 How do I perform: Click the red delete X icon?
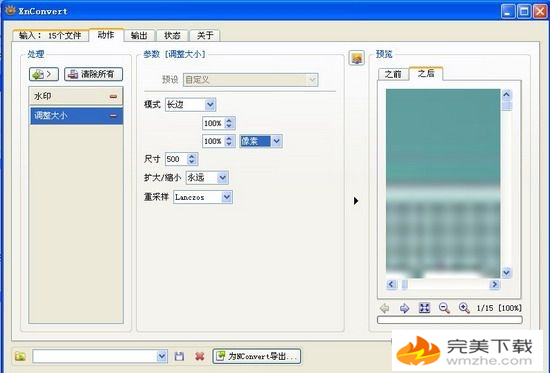(x=200, y=357)
